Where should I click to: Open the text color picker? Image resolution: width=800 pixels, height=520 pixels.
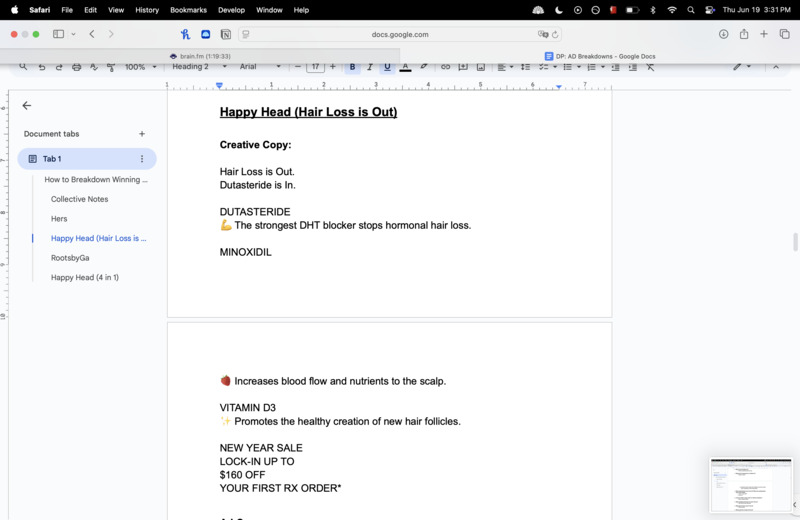(x=405, y=67)
